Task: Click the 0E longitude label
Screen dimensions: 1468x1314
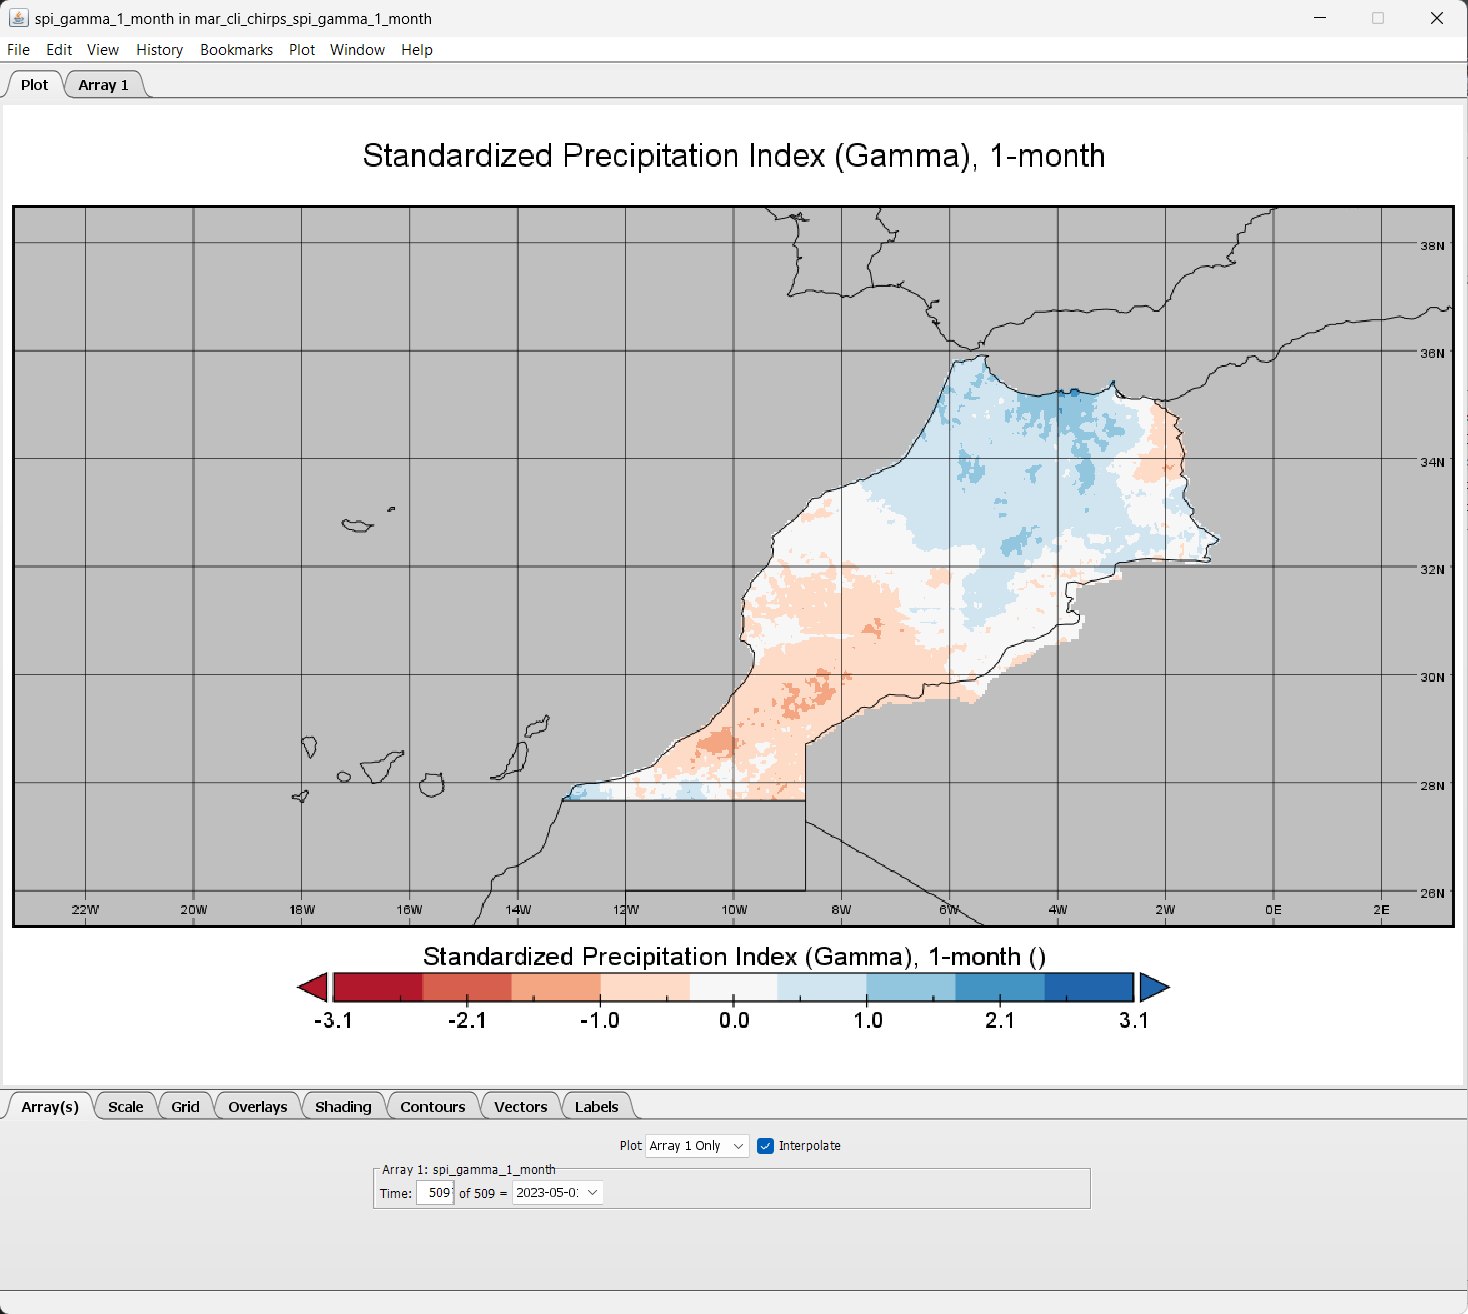Action: pos(1273,910)
